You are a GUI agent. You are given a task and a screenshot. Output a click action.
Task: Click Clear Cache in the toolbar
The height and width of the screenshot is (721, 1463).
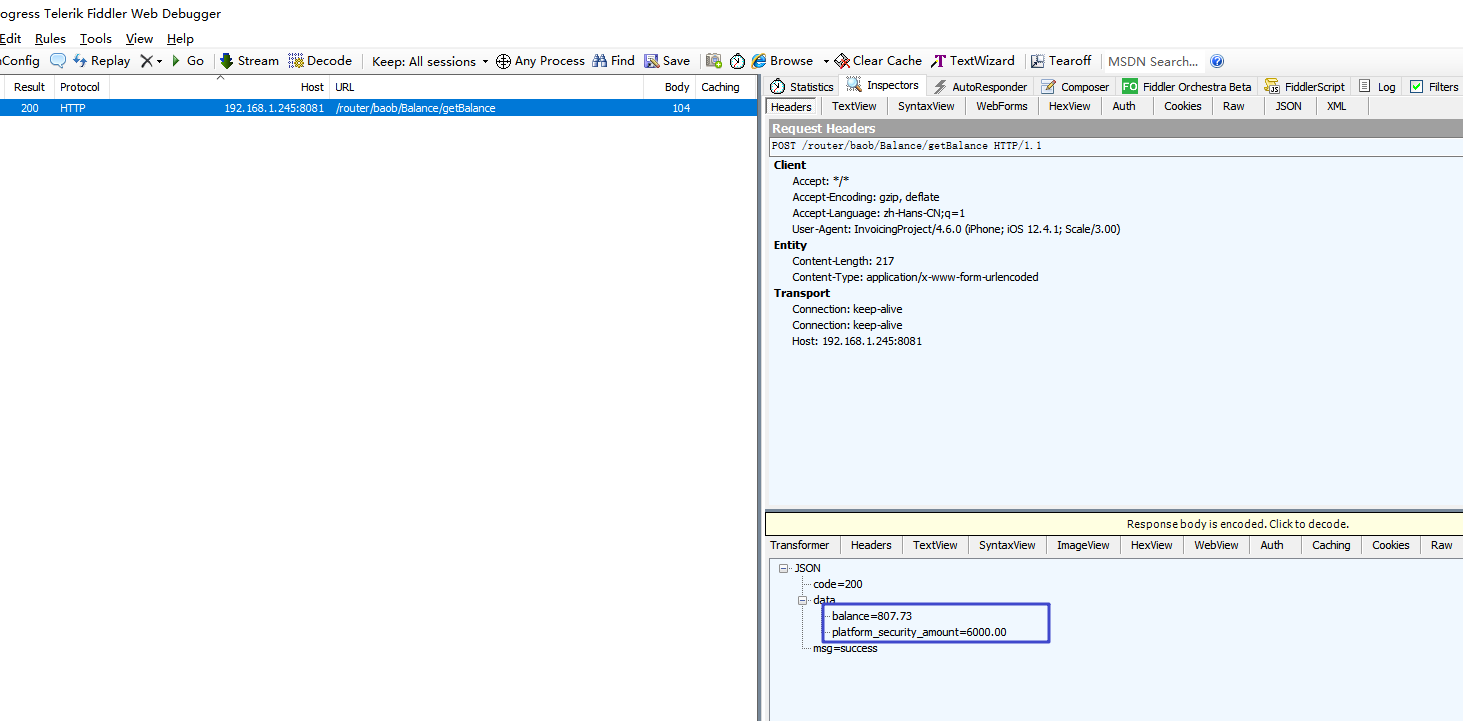[x=878, y=61]
